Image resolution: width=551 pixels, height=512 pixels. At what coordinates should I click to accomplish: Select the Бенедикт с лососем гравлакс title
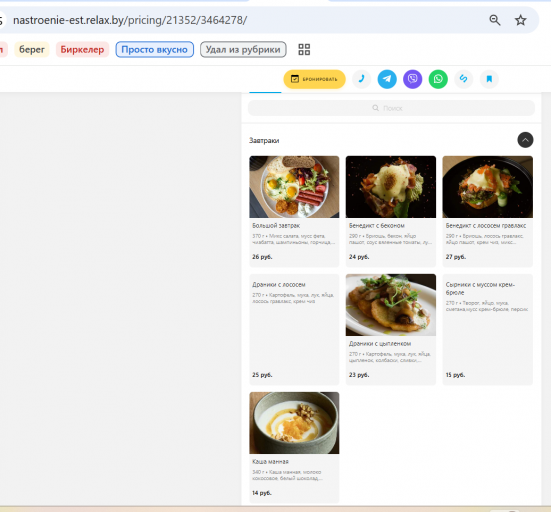coord(486,226)
